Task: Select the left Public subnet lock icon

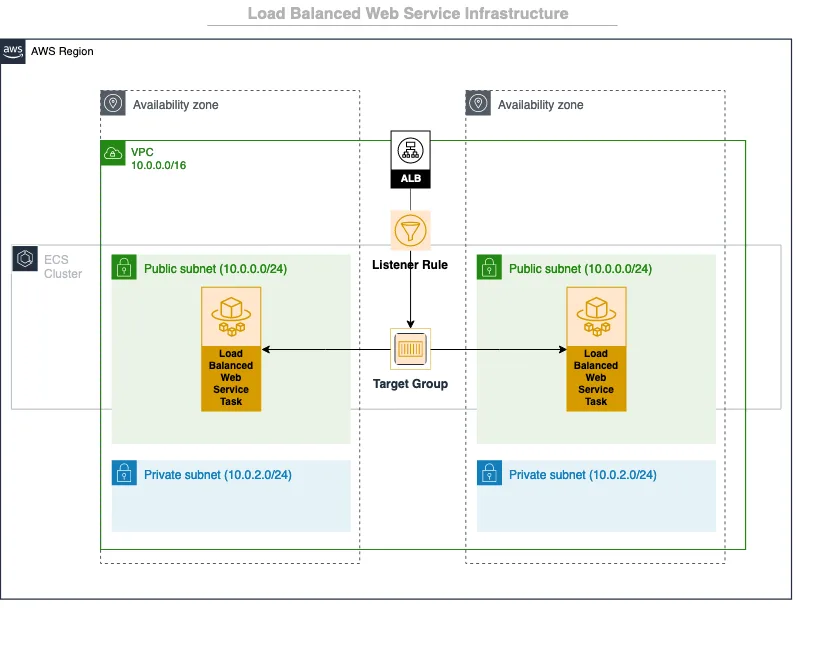Action: click(x=123, y=268)
